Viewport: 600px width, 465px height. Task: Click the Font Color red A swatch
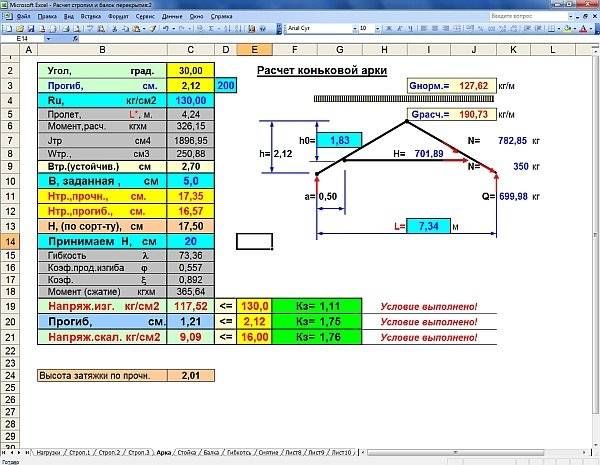pos(583,29)
